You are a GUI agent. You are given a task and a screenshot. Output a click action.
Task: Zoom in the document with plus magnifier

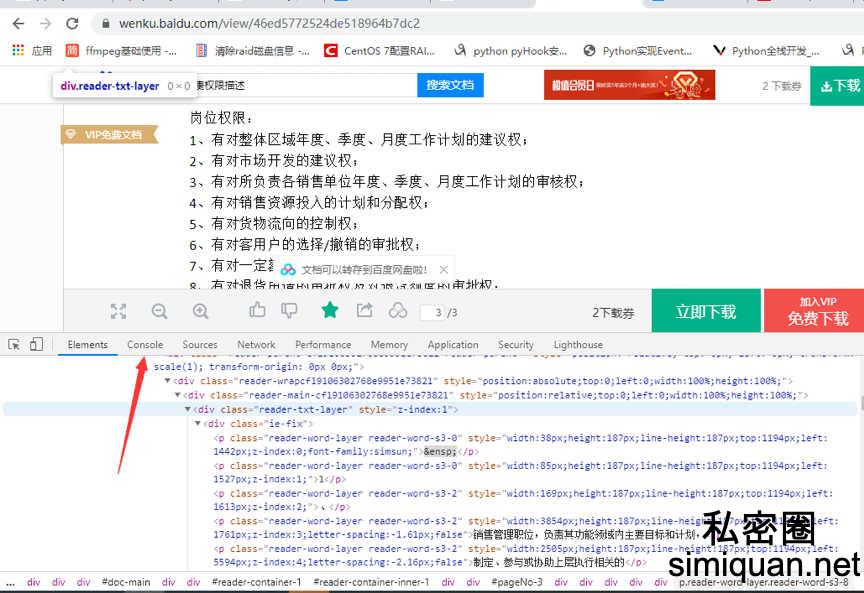point(200,311)
